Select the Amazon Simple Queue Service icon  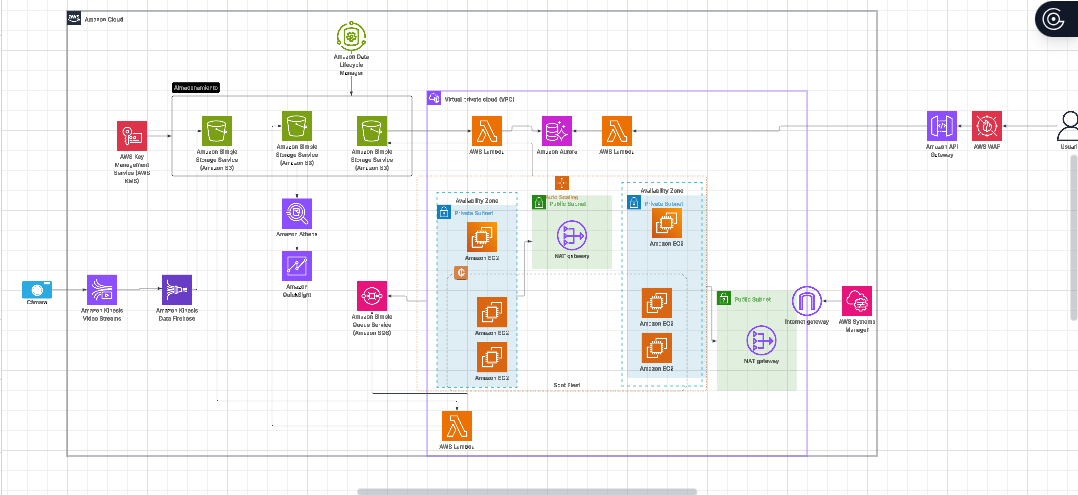pos(372,295)
